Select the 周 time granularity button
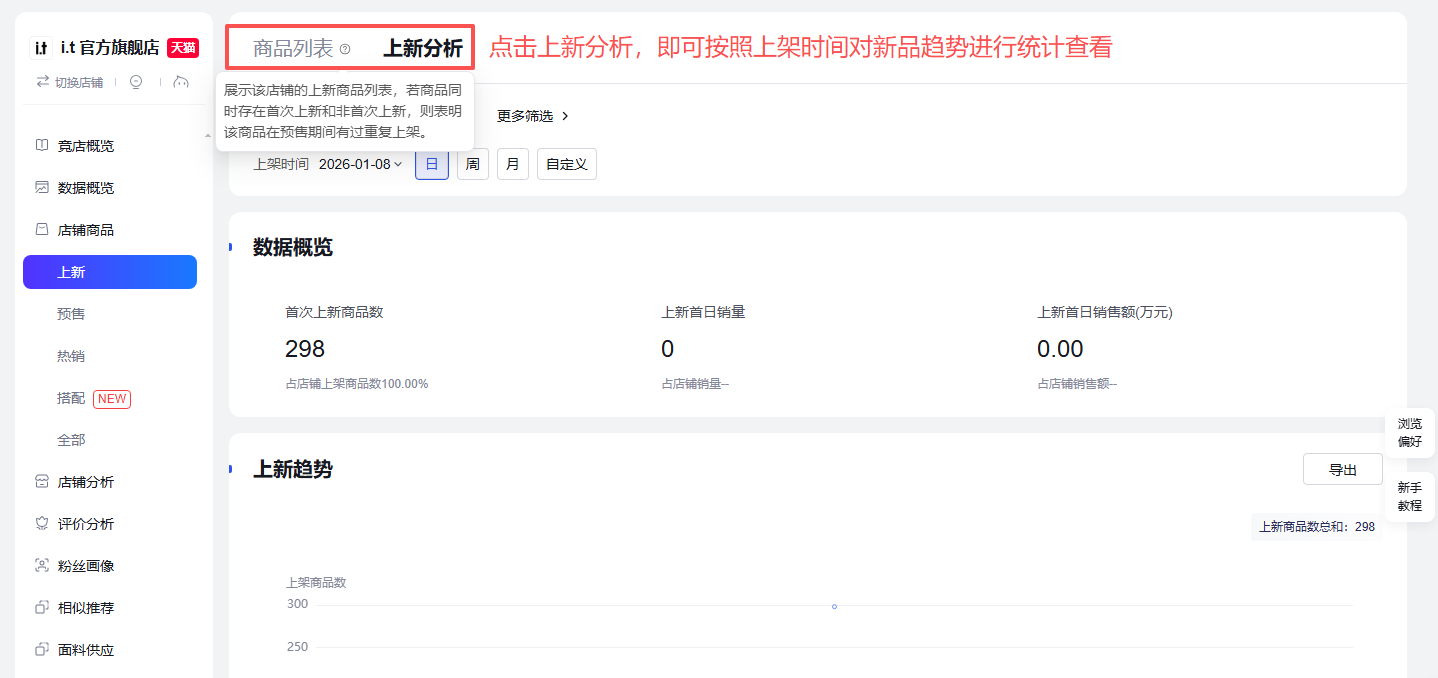Screen dimensions: 1438x678 coord(473,164)
